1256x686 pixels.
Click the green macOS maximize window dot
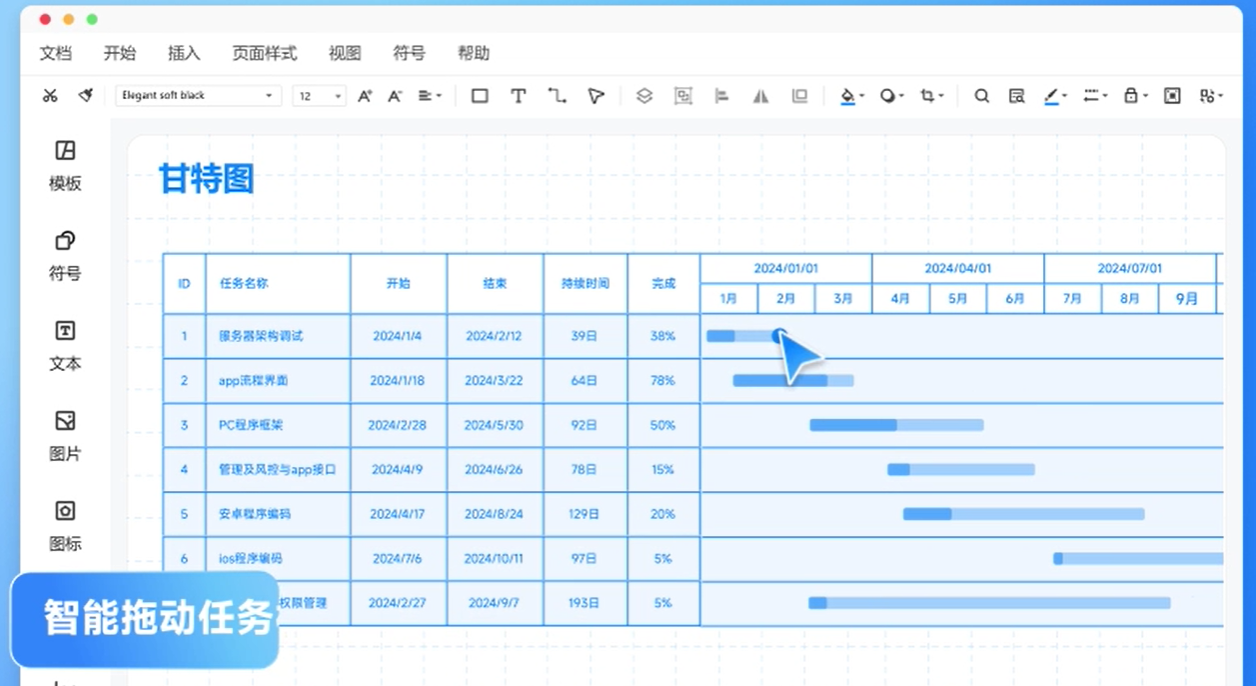[92, 19]
